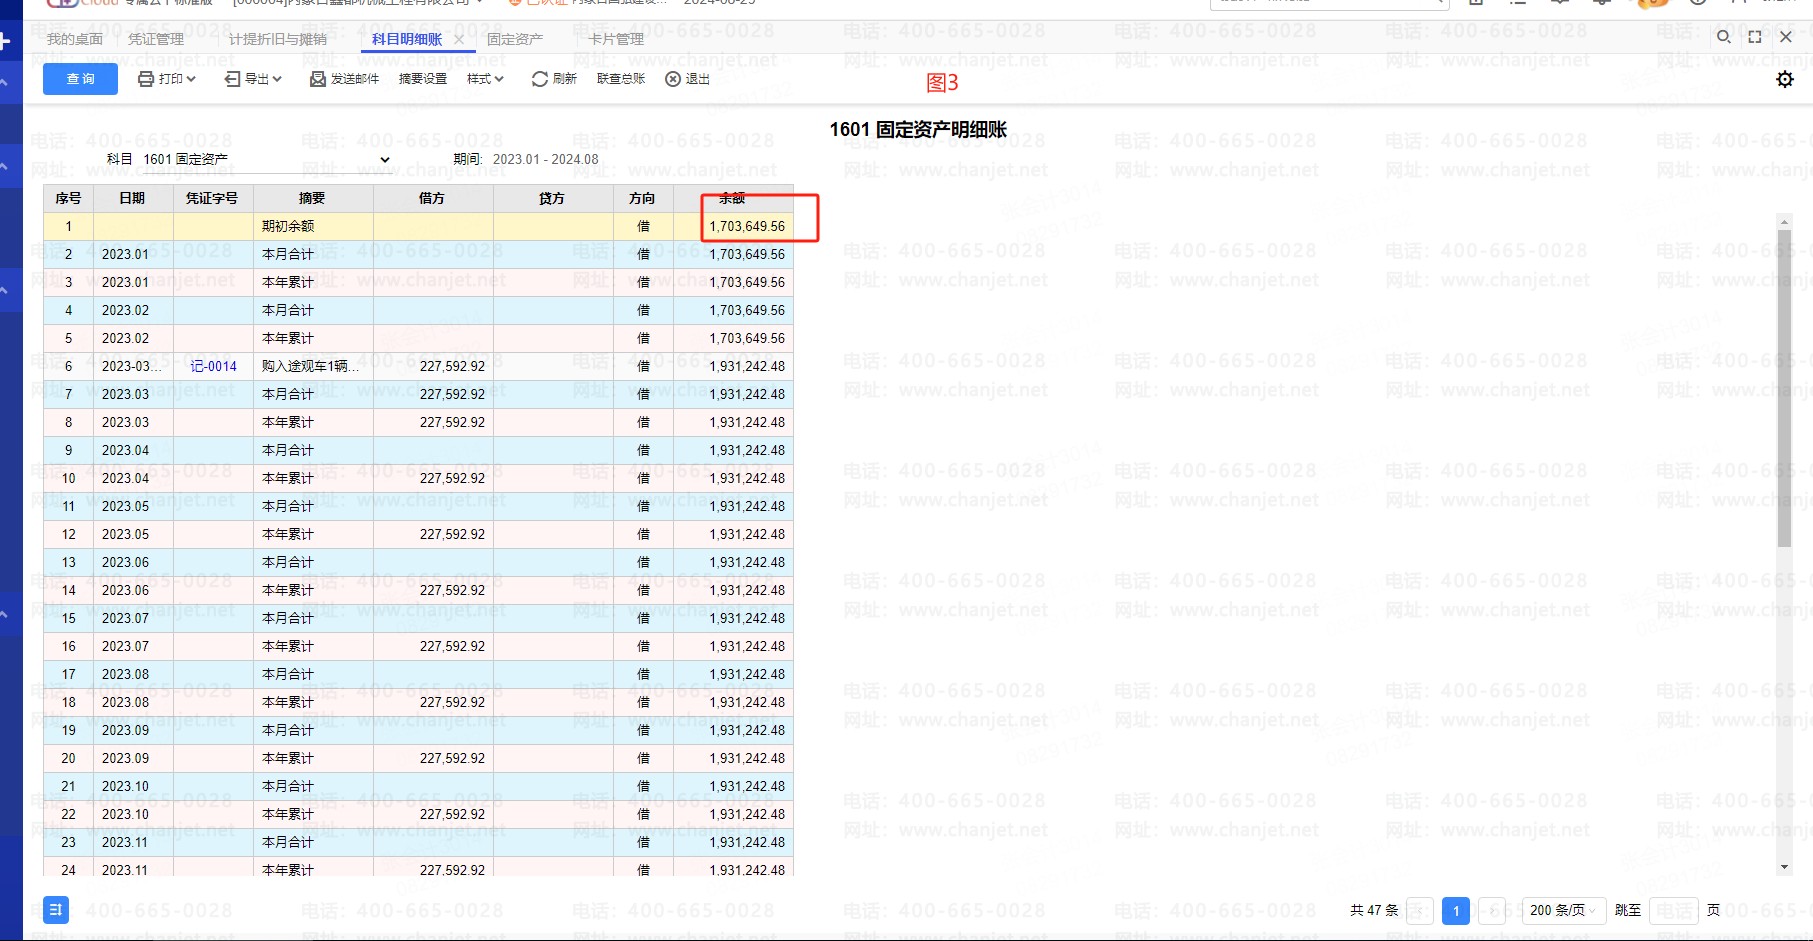The height and width of the screenshot is (941, 1813).
Task: Click the blue list icon at bottom left
Action: click(x=56, y=910)
